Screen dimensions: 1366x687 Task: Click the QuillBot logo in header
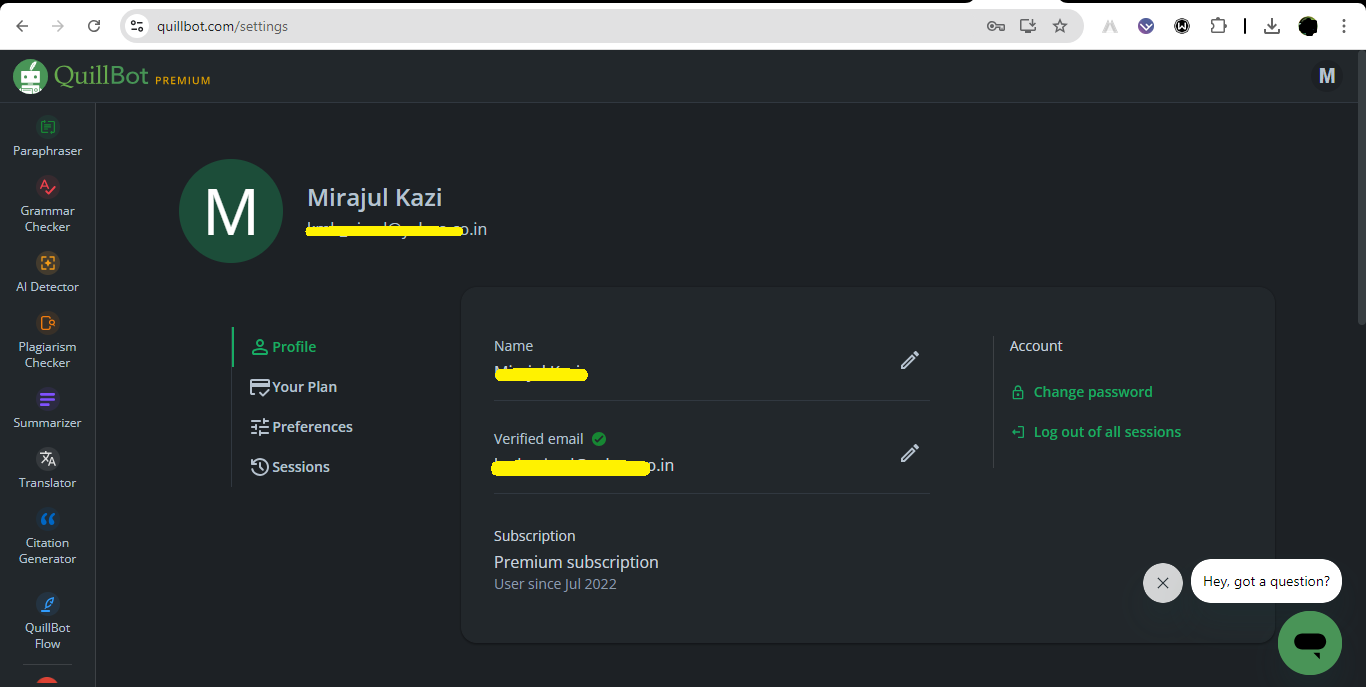pyautogui.click(x=82, y=76)
